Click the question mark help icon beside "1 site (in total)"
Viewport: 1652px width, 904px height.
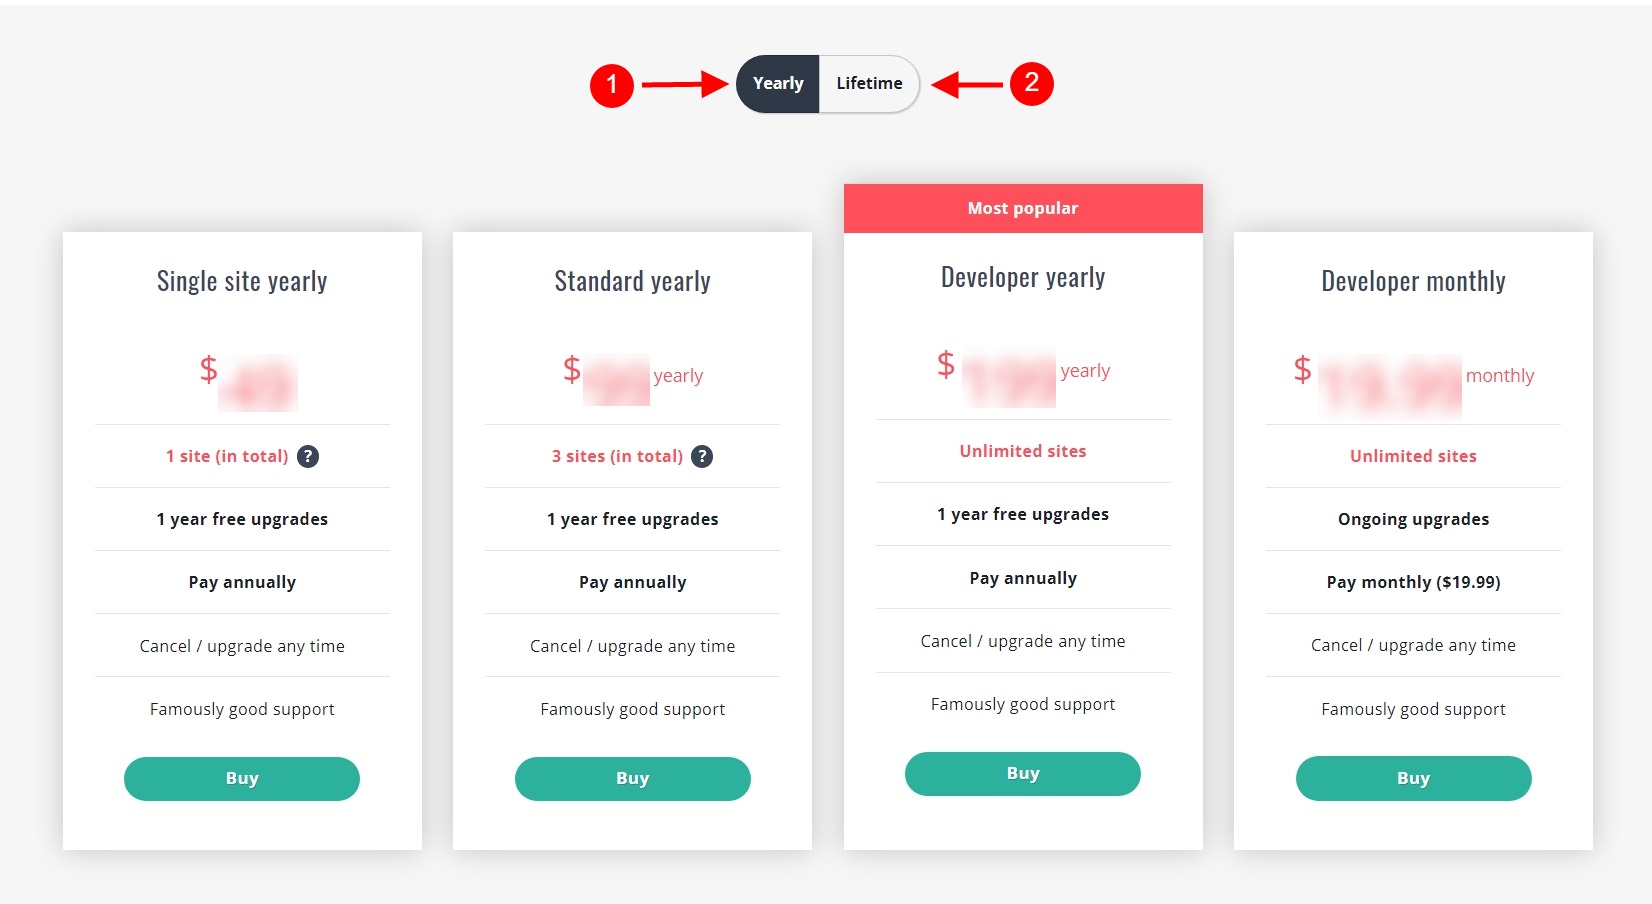309,456
